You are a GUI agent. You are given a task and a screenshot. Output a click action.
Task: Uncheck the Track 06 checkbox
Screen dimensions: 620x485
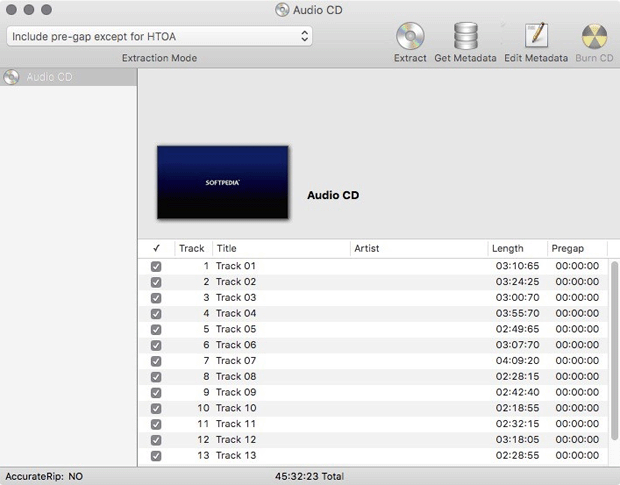[156, 345]
